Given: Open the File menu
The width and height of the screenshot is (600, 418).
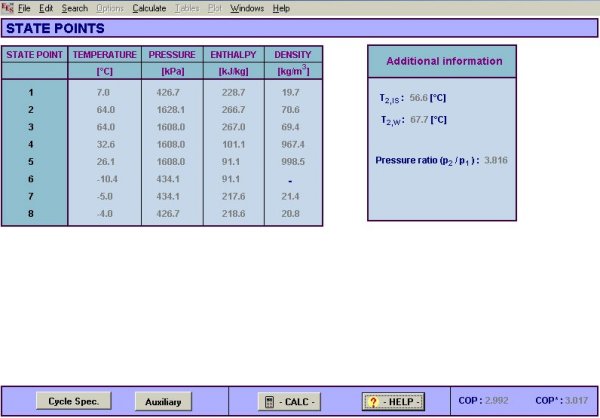Looking at the screenshot, I should point(24,8).
